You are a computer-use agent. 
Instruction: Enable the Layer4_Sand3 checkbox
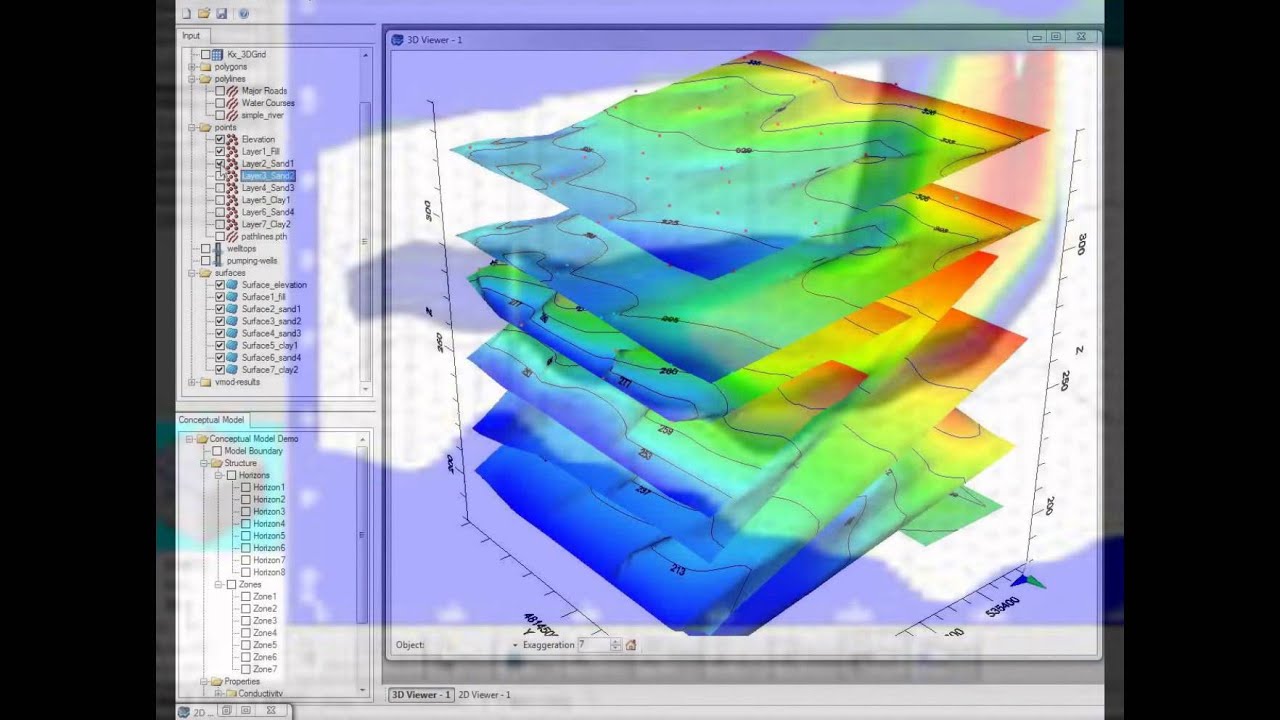(x=219, y=188)
